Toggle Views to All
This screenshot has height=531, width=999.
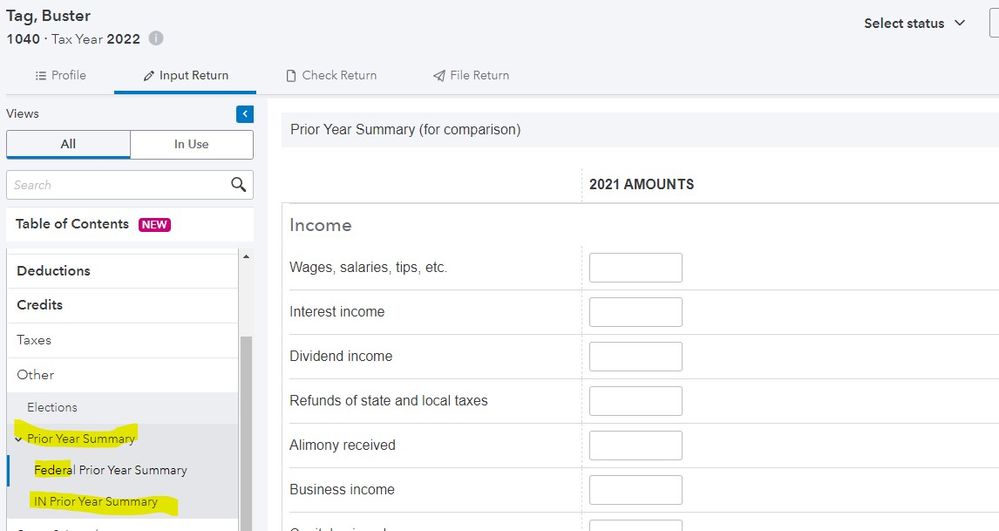(68, 144)
